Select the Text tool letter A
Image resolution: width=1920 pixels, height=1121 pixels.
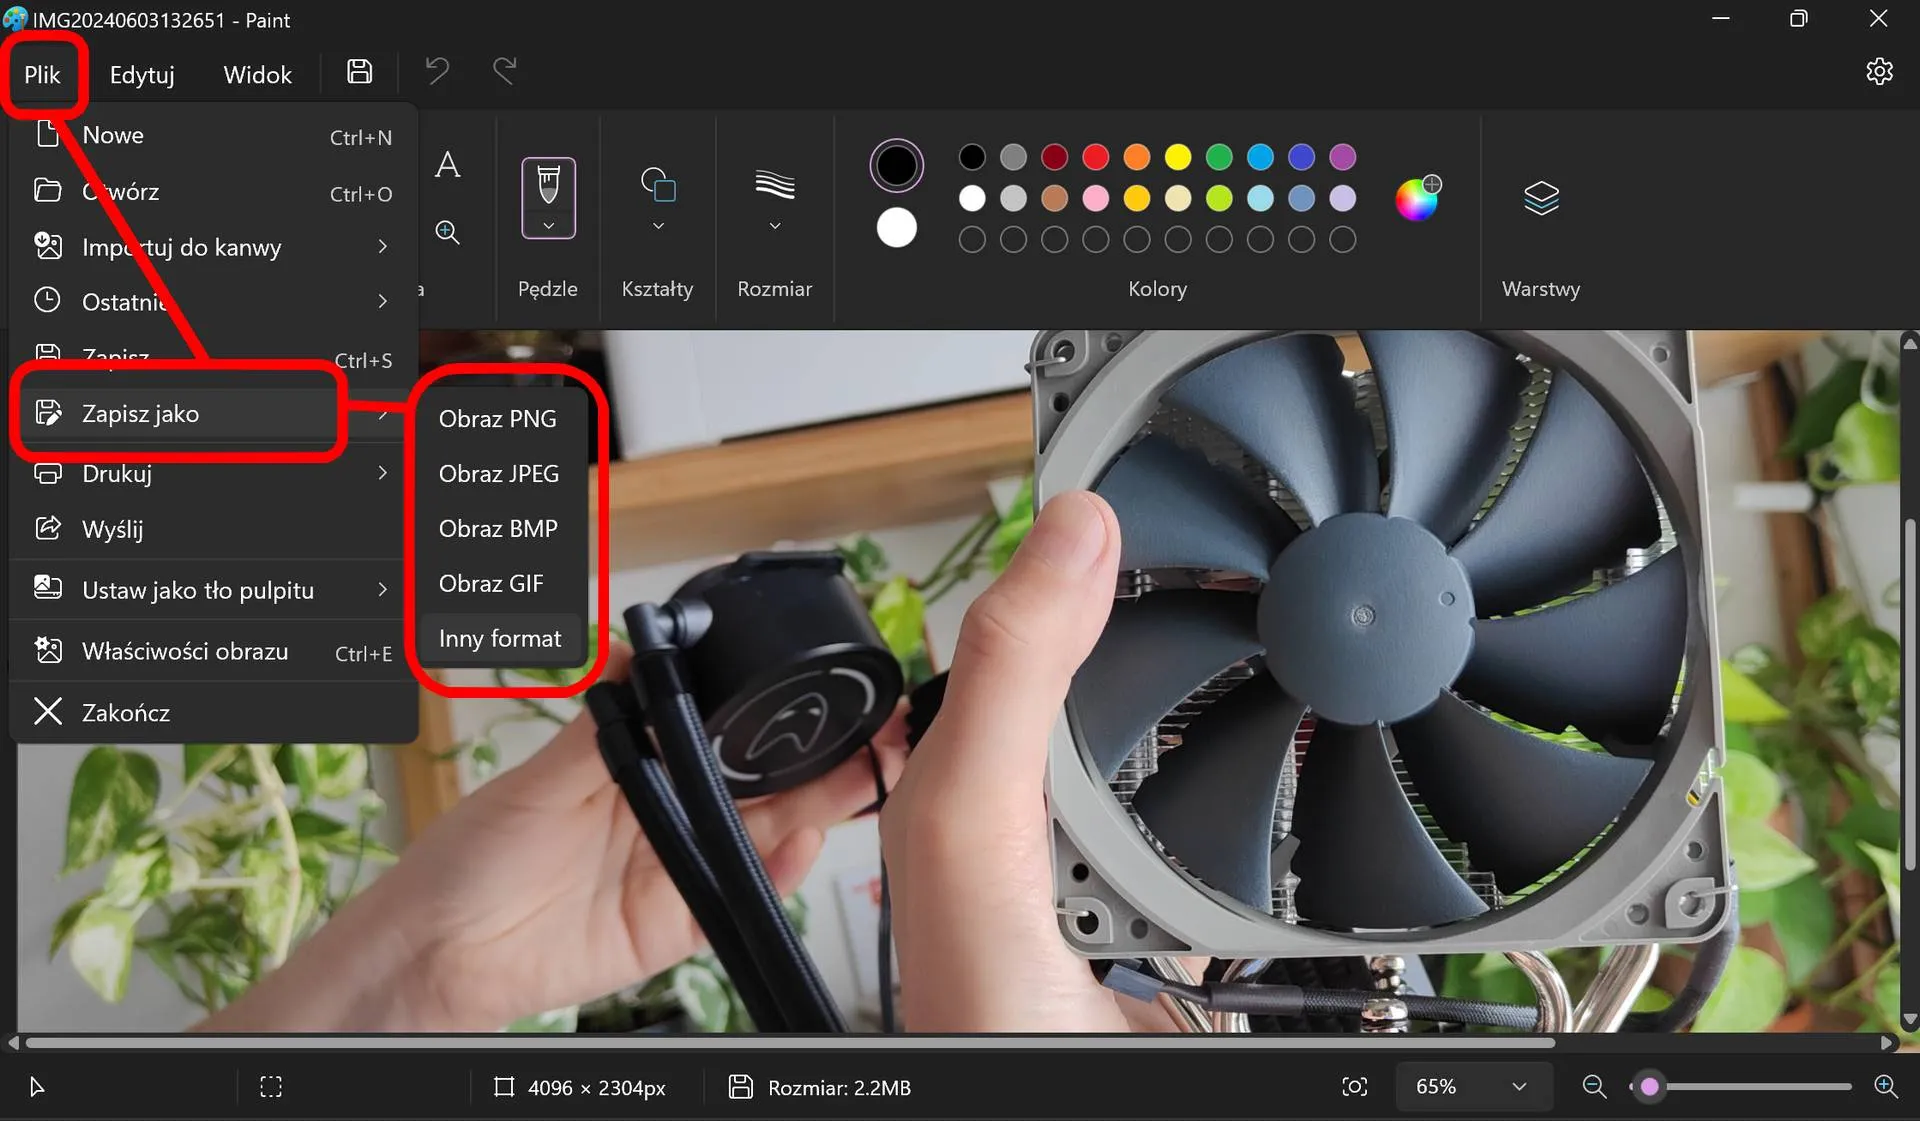tap(447, 165)
